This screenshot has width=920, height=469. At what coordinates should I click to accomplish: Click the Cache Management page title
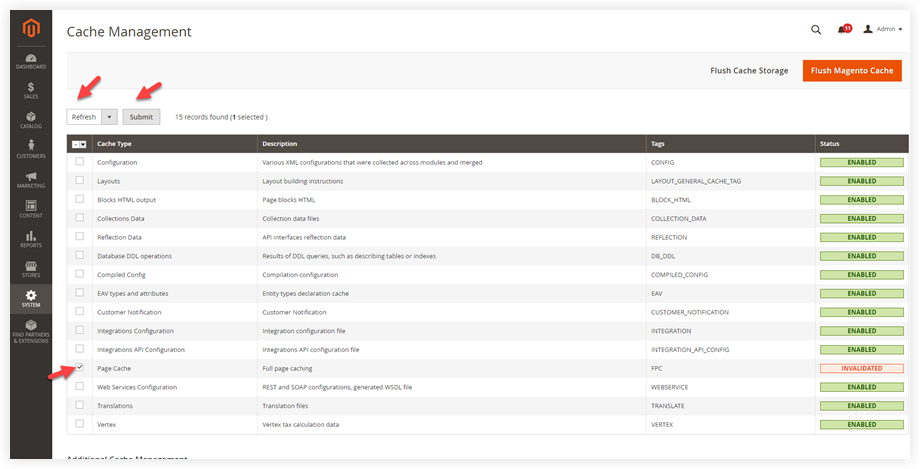coord(129,32)
